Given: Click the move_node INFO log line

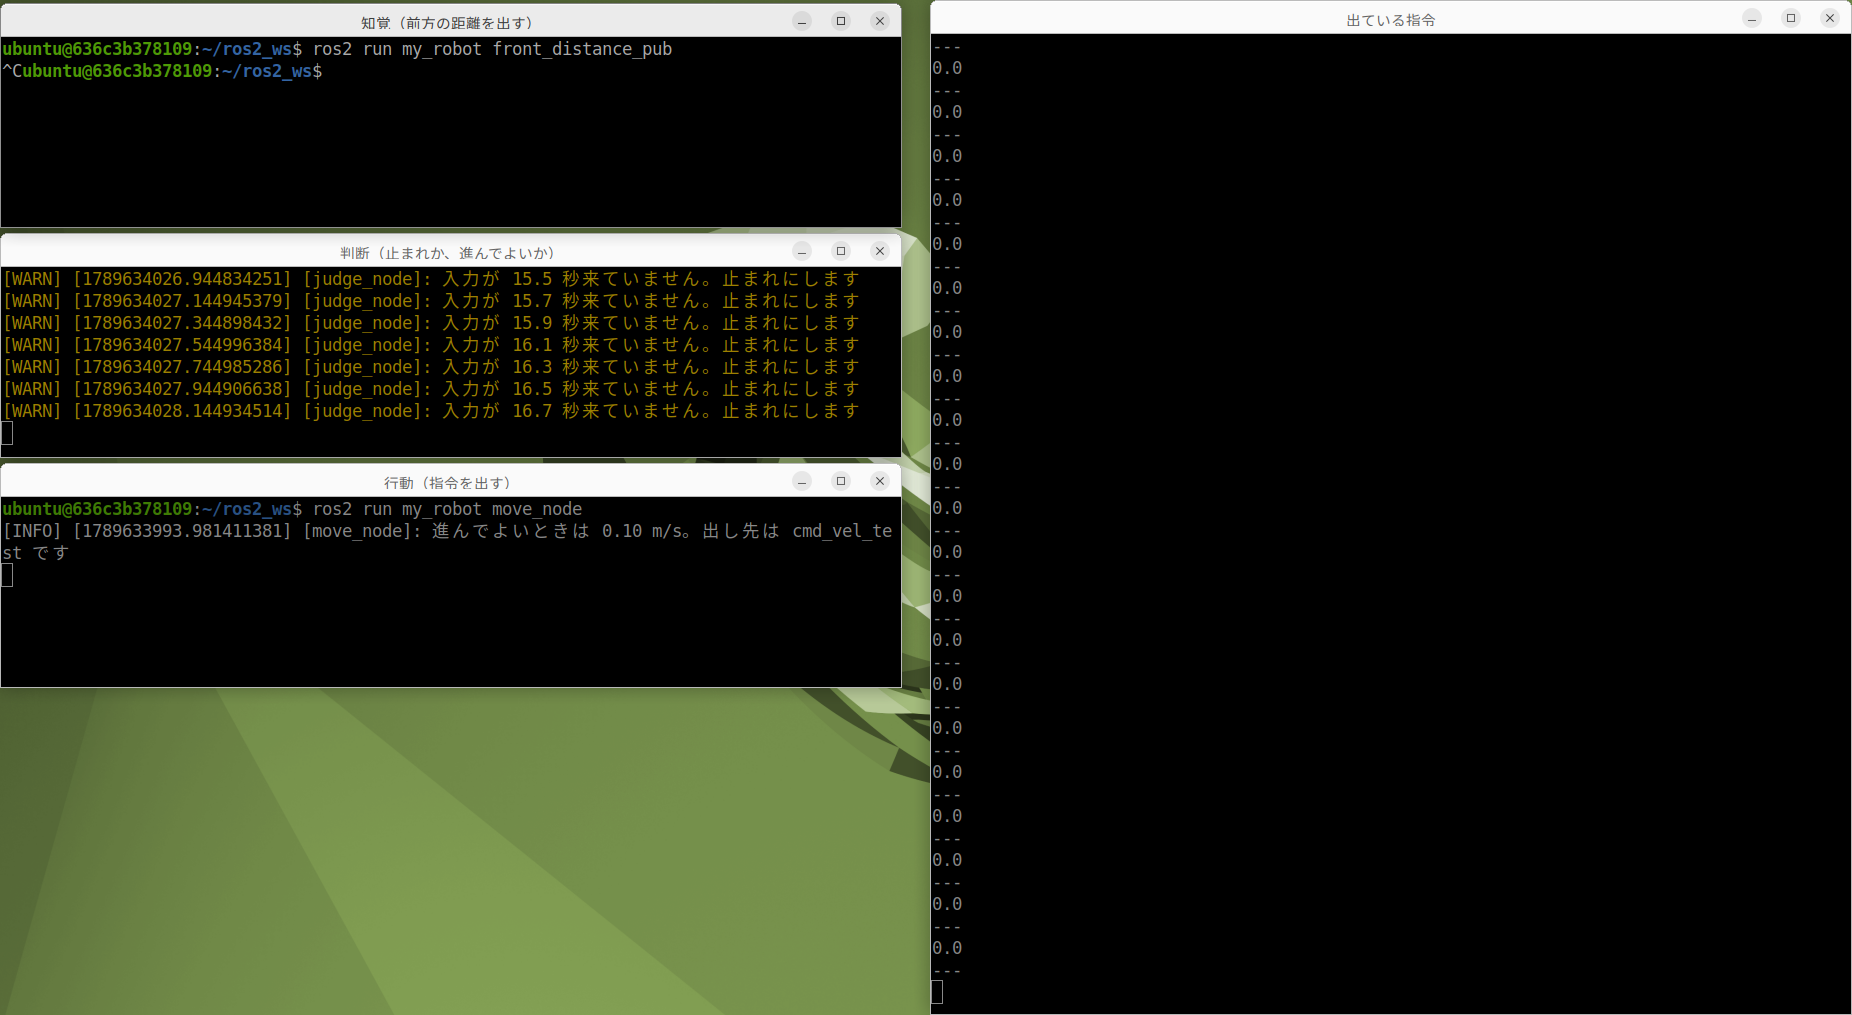Looking at the screenshot, I should pyautogui.click(x=447, y=542).
